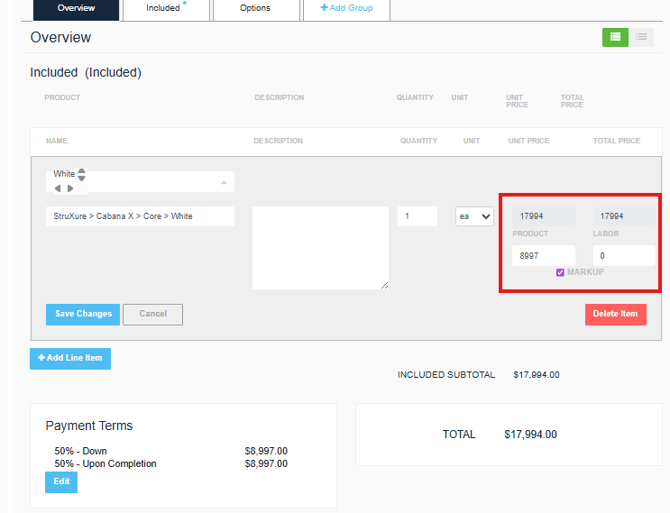The height and width of the screenshot is (513, 670).
Task: Open the Options tab
Action: point(256,9)
